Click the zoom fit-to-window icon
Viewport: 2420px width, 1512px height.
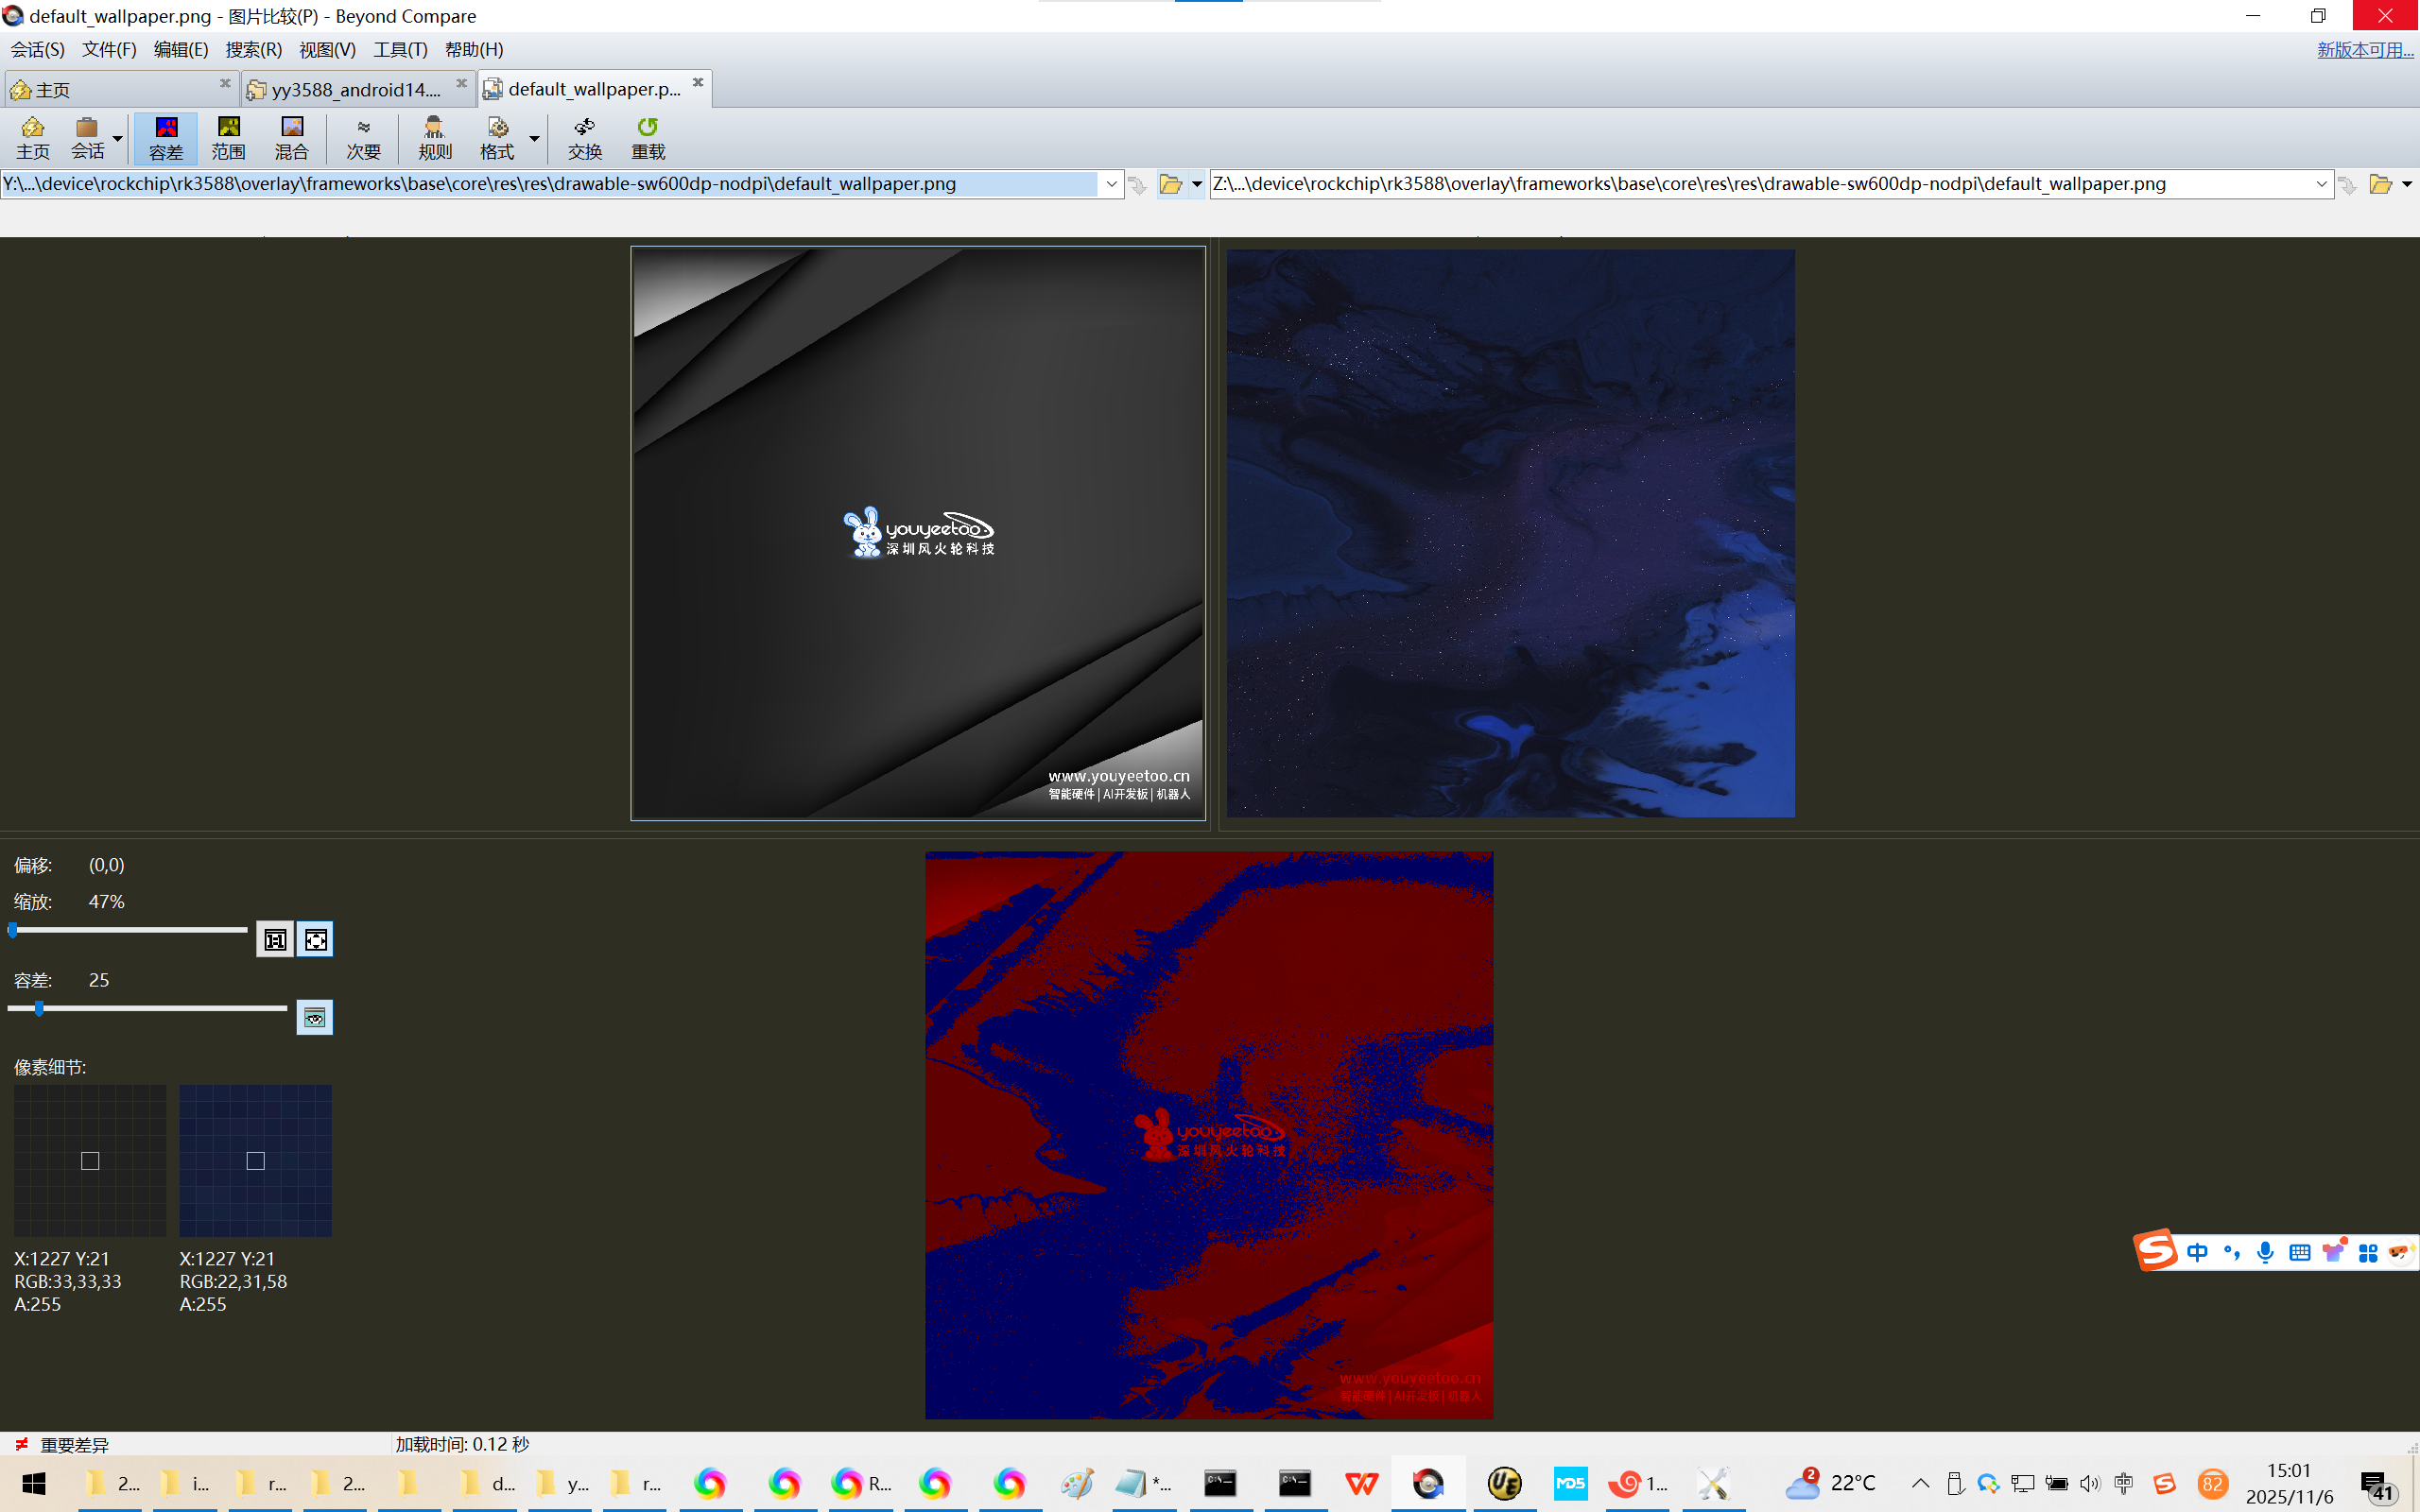click(x=315, y=939)
